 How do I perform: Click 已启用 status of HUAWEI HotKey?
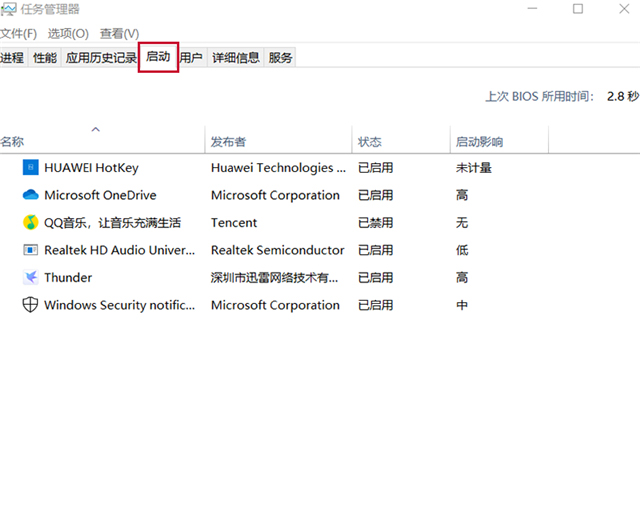(x=376, y=168)
